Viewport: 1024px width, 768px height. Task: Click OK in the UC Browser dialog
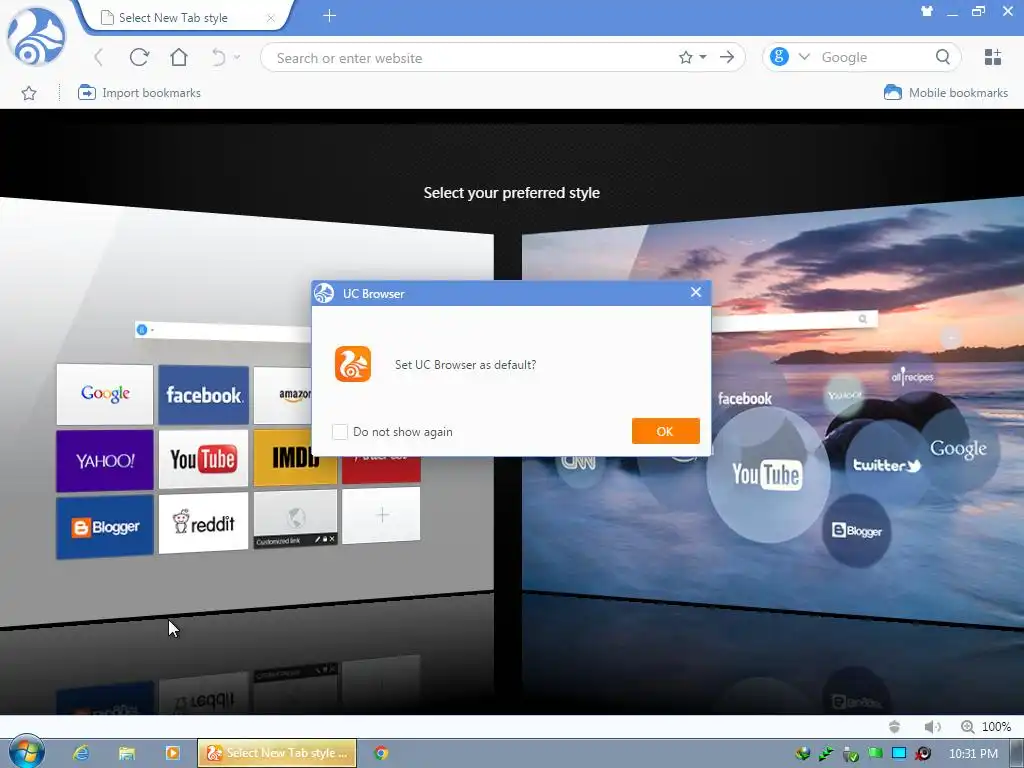click(x=665, y=431)
